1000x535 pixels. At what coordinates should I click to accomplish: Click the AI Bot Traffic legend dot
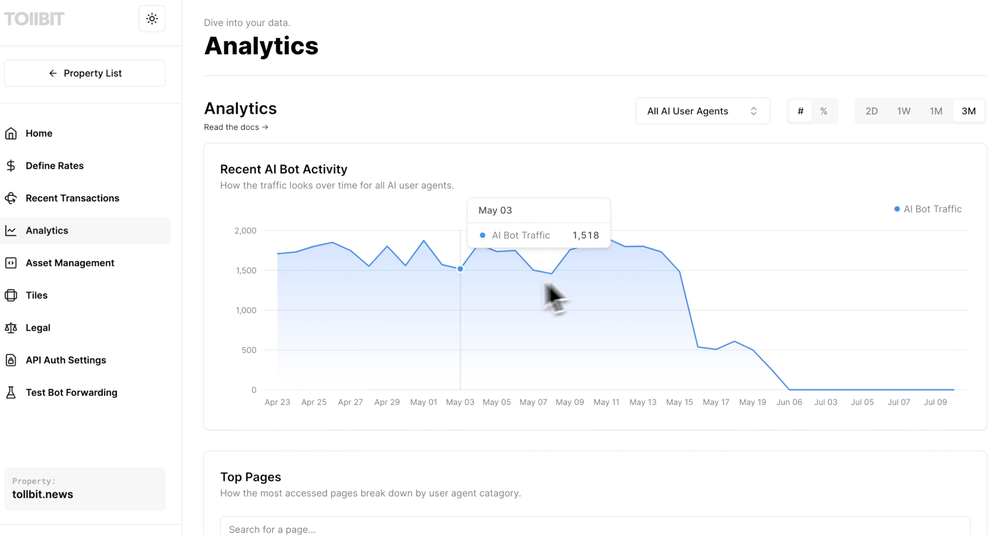tap(897, 209)
